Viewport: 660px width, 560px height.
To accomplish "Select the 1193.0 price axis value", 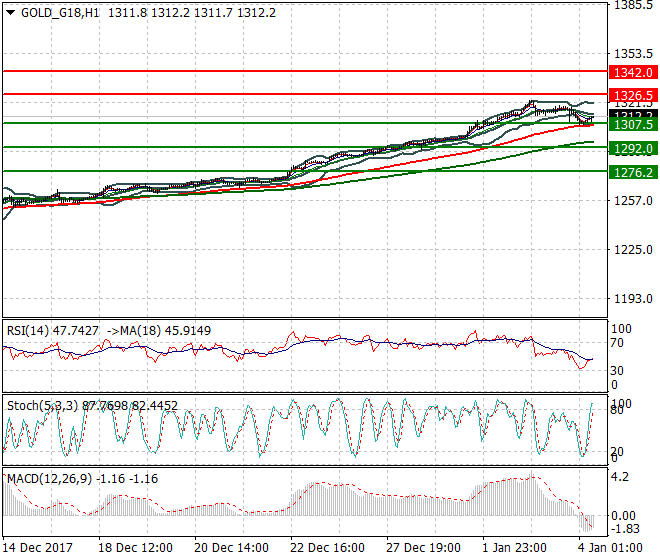I will pos(633,299).
